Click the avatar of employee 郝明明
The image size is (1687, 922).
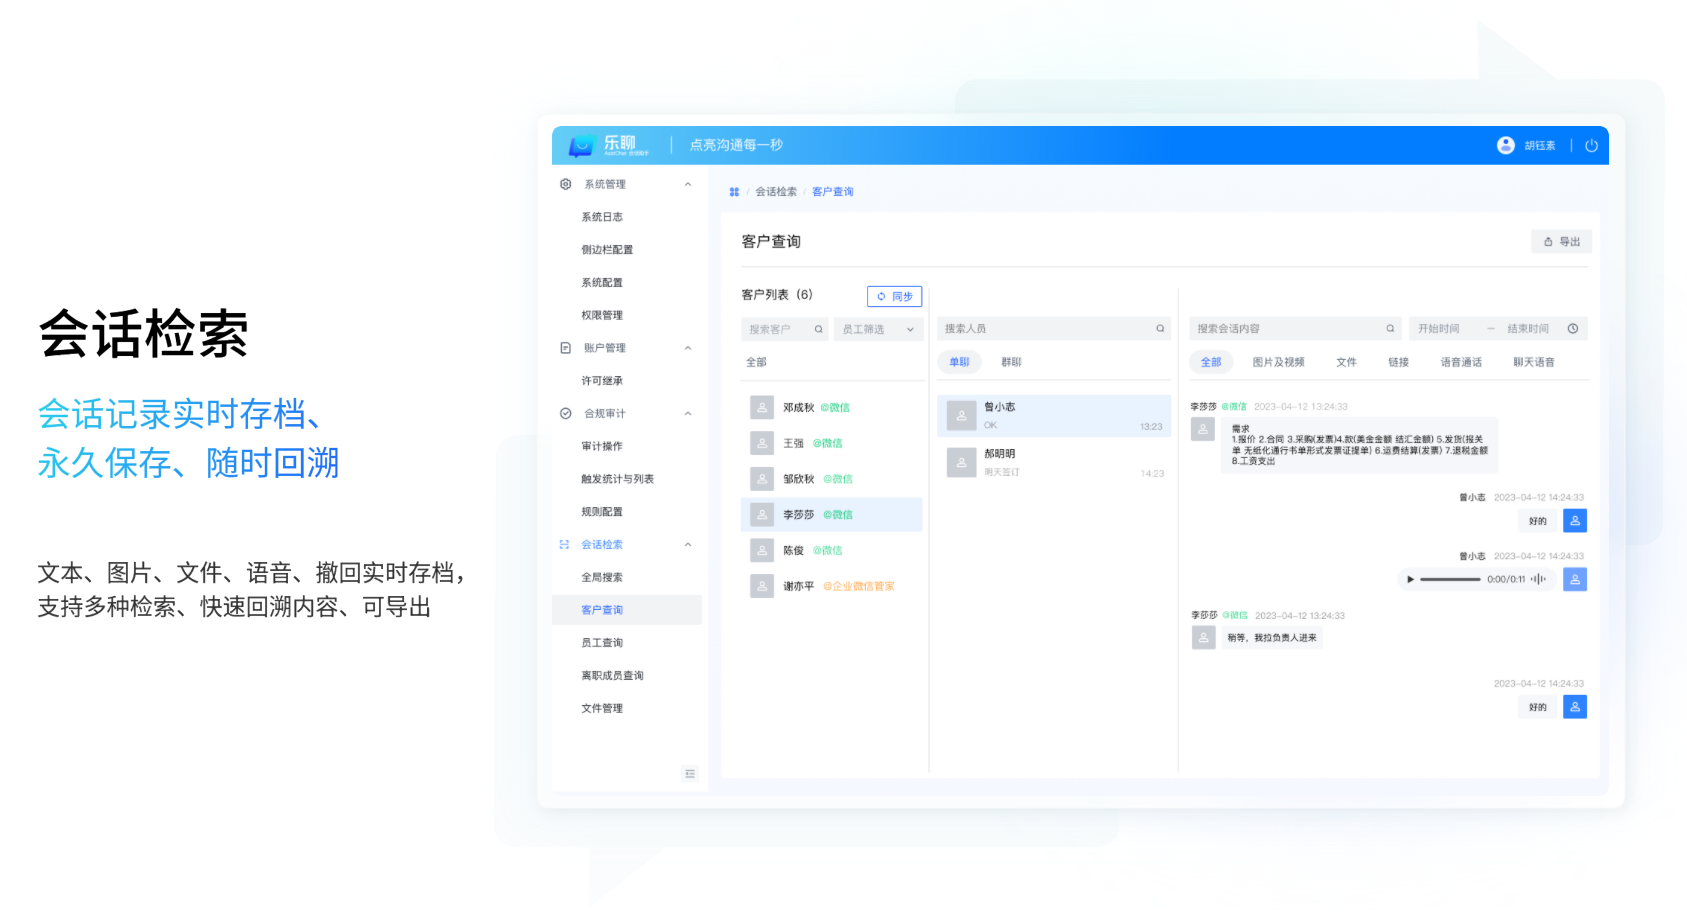[x=961, y=462]
